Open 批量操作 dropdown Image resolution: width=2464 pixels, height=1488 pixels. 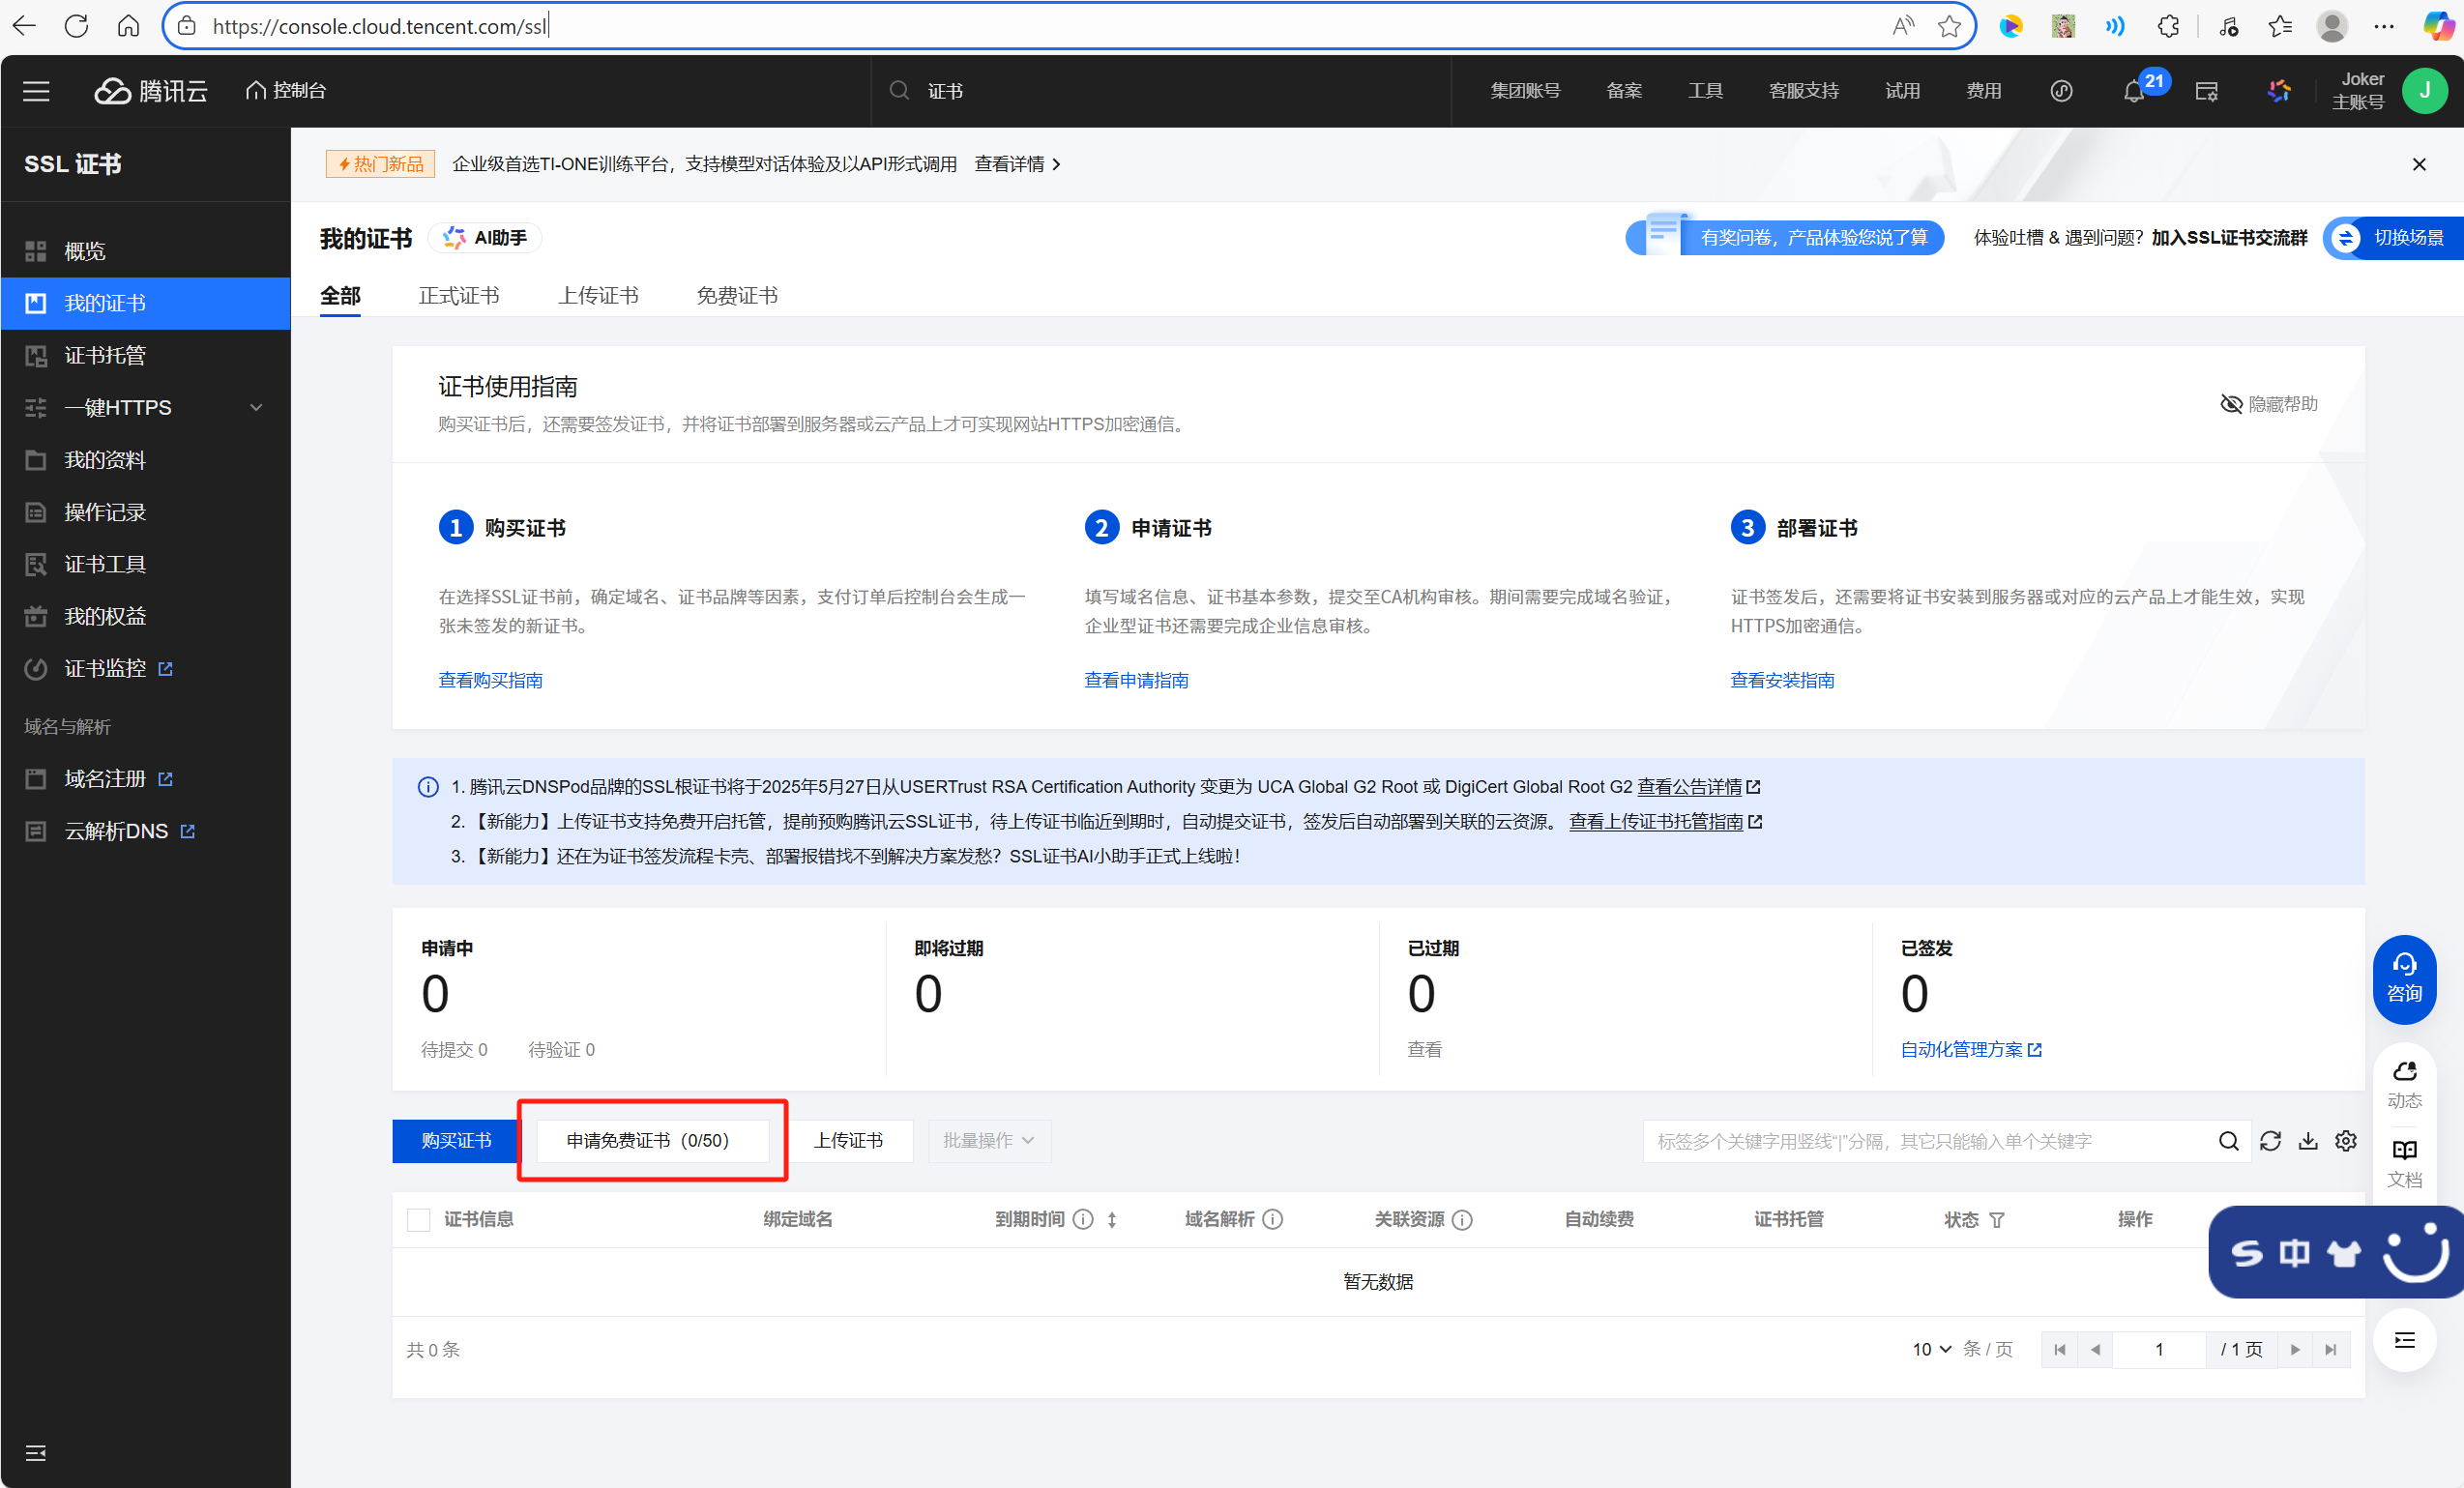click(988, 1141)
